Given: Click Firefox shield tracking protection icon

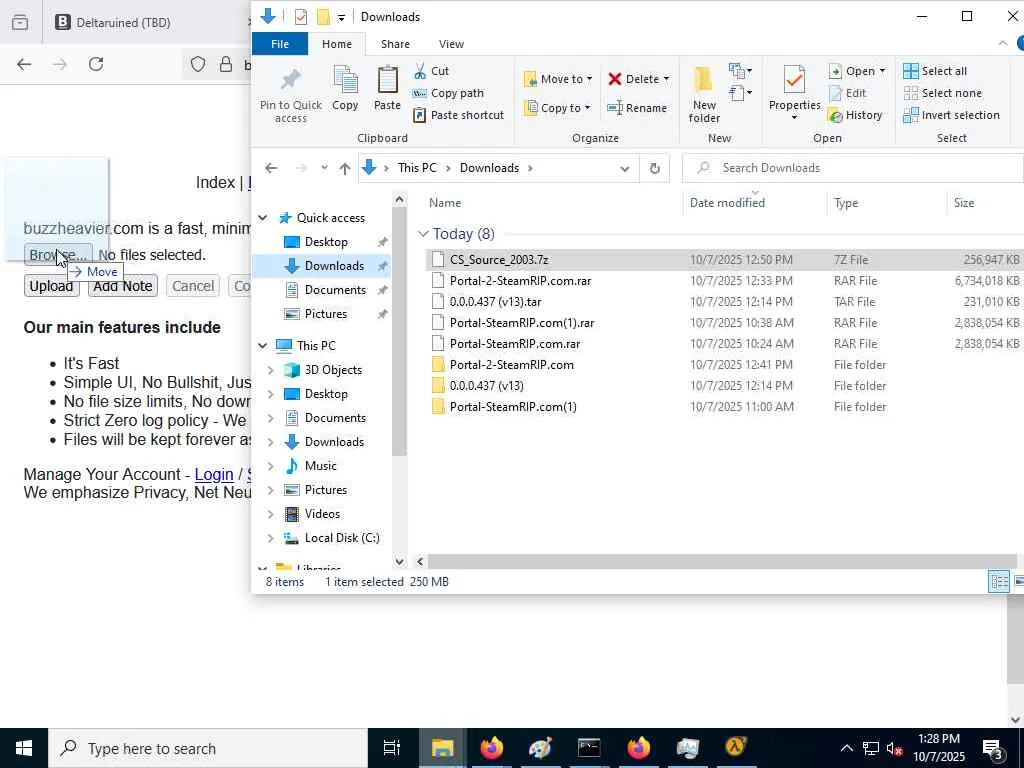Looking at the screenshot, I should tap(198, 64).
